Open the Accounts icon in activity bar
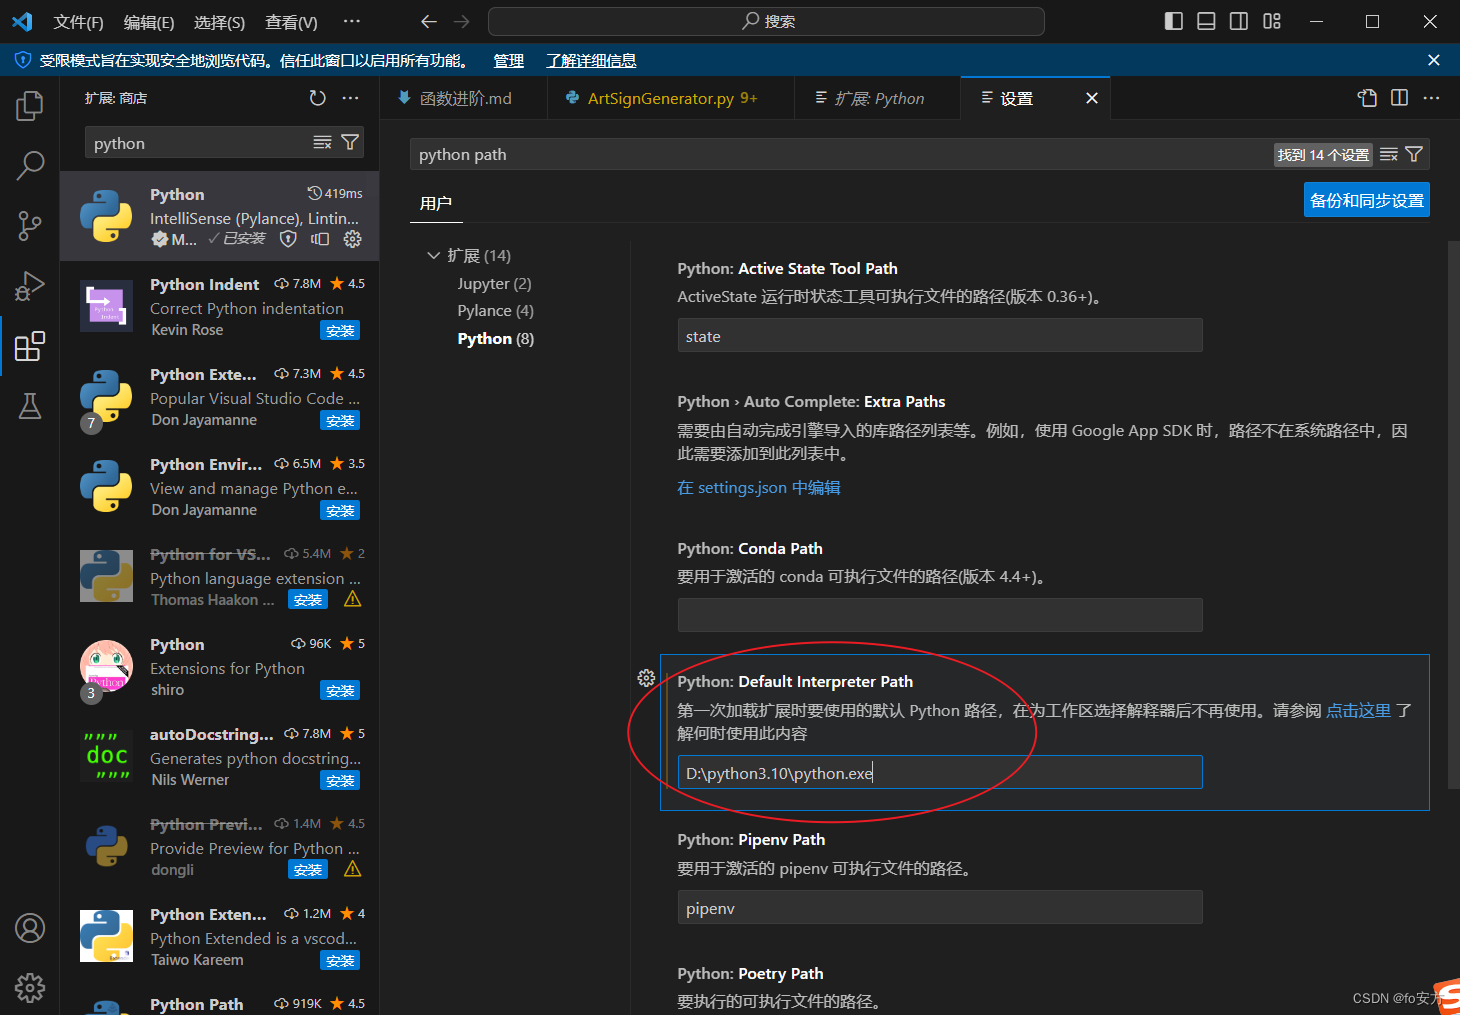 click(x=30, y=928)
